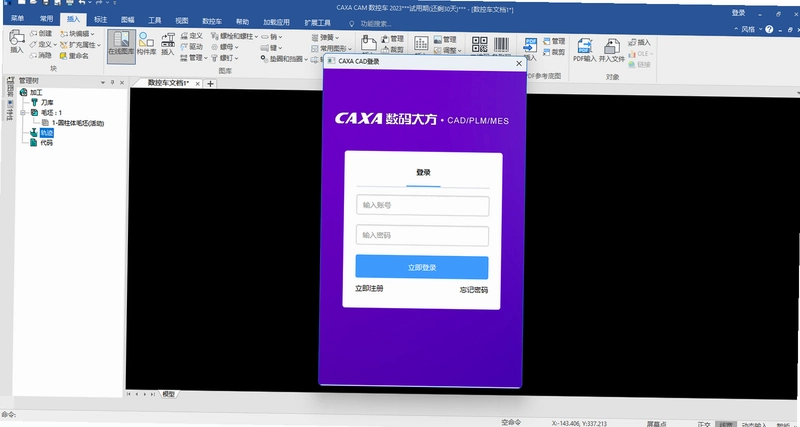Click the 代码 code node icon
This screenshot has height=427, width=800.
pyautogui.click(x=33, y=143)
